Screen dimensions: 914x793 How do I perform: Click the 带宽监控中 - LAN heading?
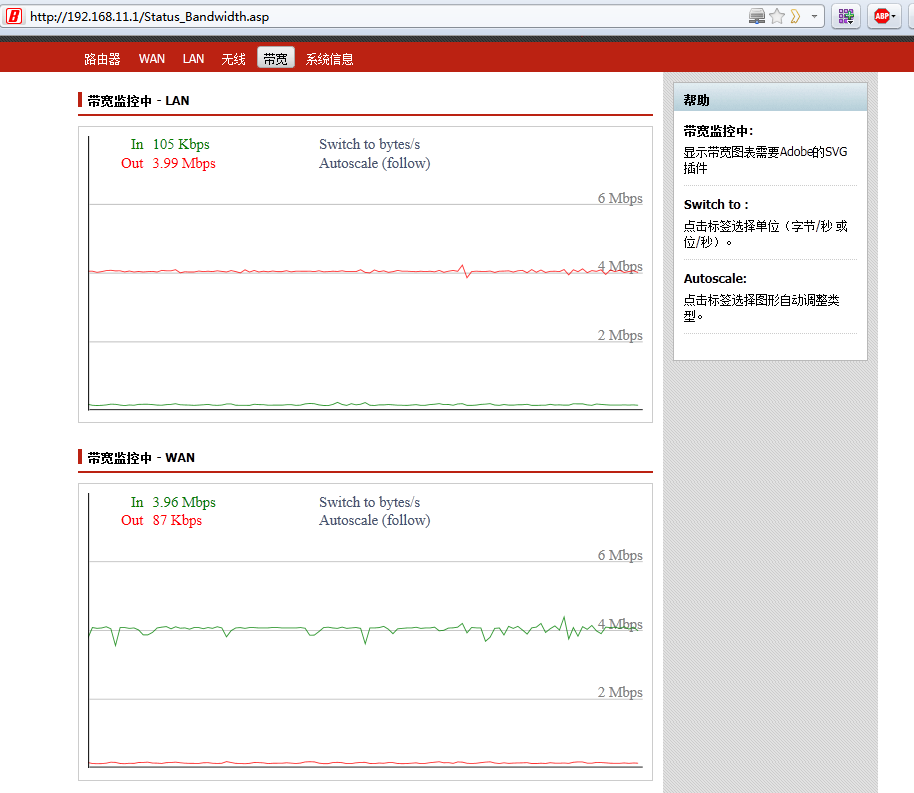point(139,101)
